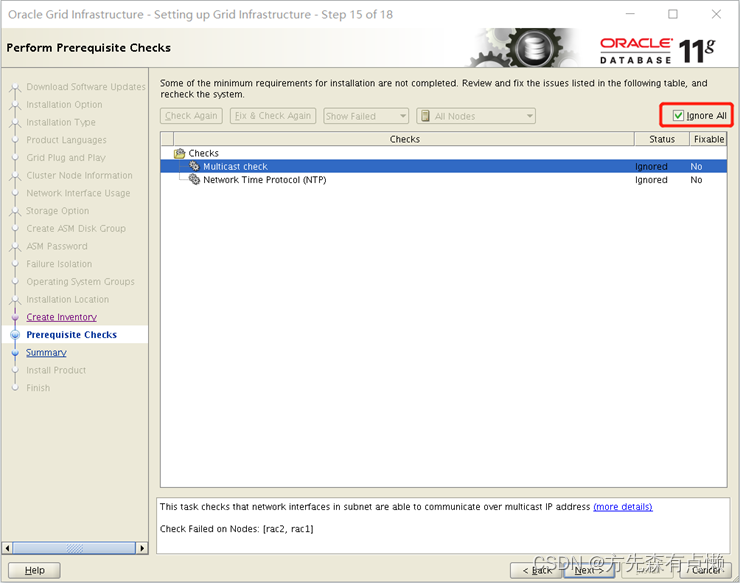Click the Prerequisite Checks step bullet icon
740x583 pixels.
[x=15, y=335]
